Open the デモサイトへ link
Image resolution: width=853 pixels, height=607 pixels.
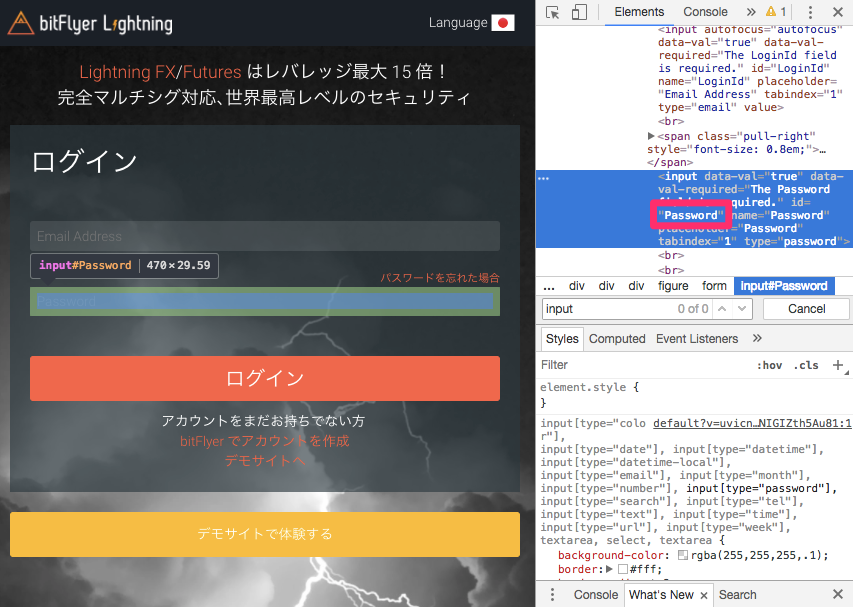click(265, 461)
